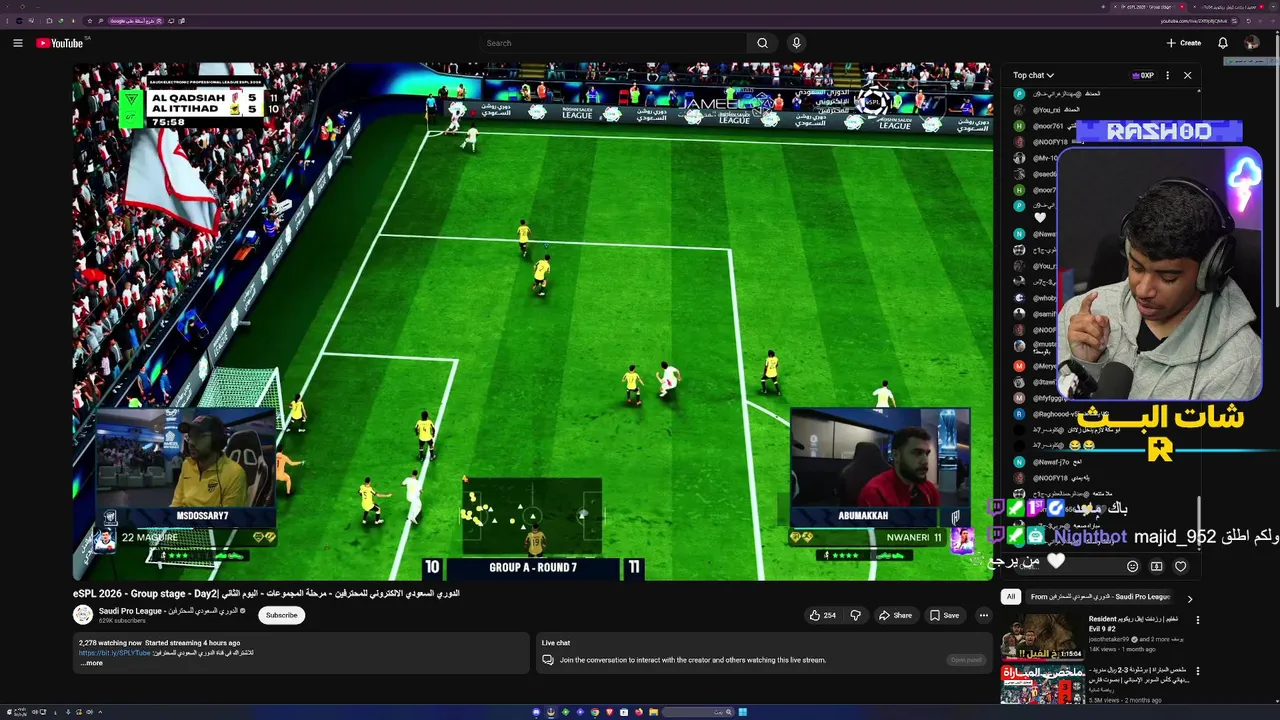This screenshot has width=1280, height=720.
Task: Expand the description with ...more
Action: click(x=91, y=663)
